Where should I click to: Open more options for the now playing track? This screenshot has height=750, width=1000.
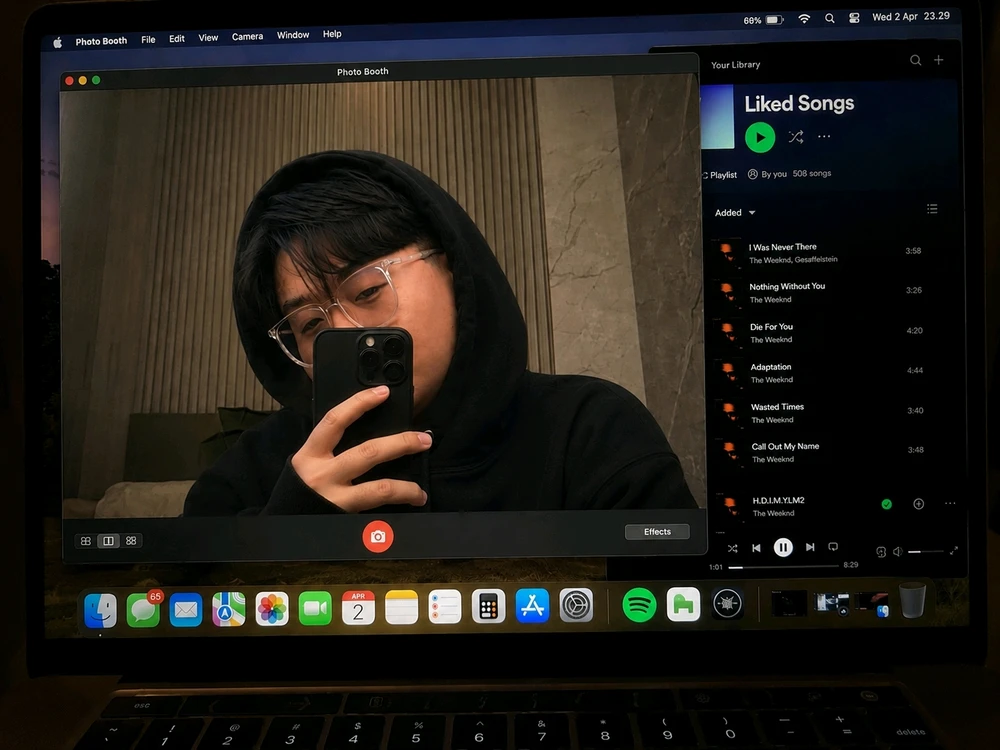pos(950,503)
